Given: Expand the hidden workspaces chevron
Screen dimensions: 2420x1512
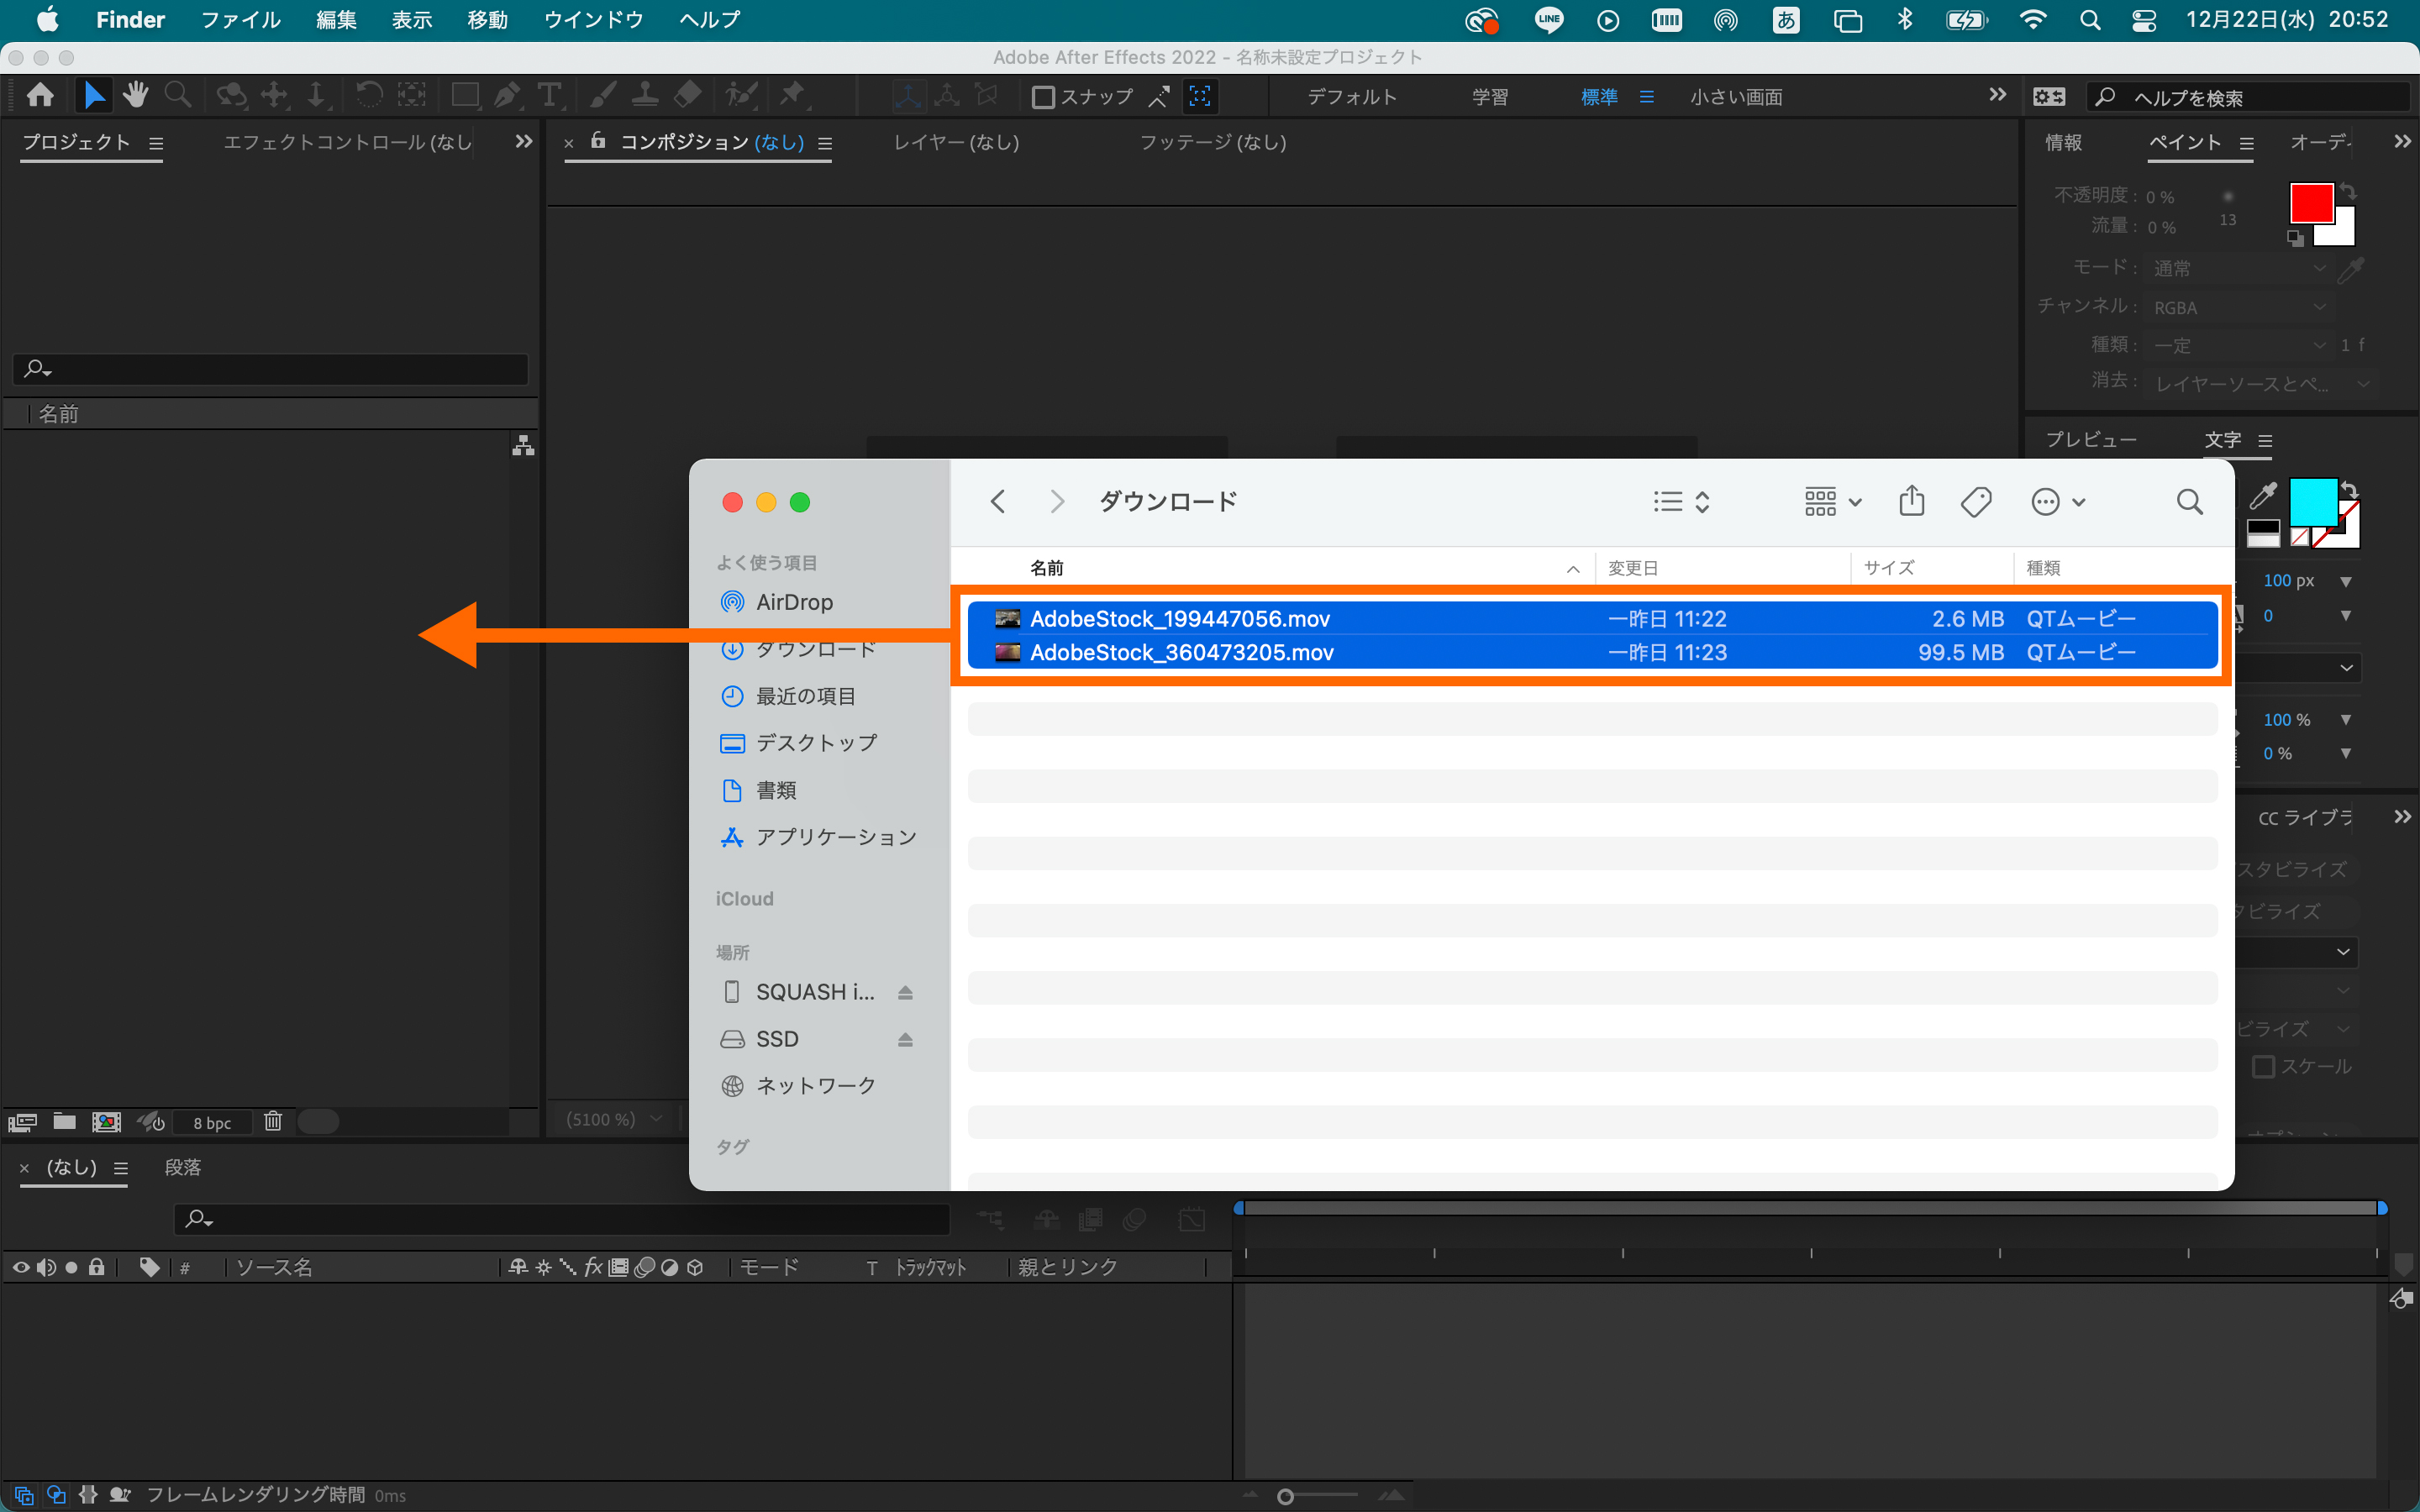Looking at the screenshot, I should (1997, 95).
